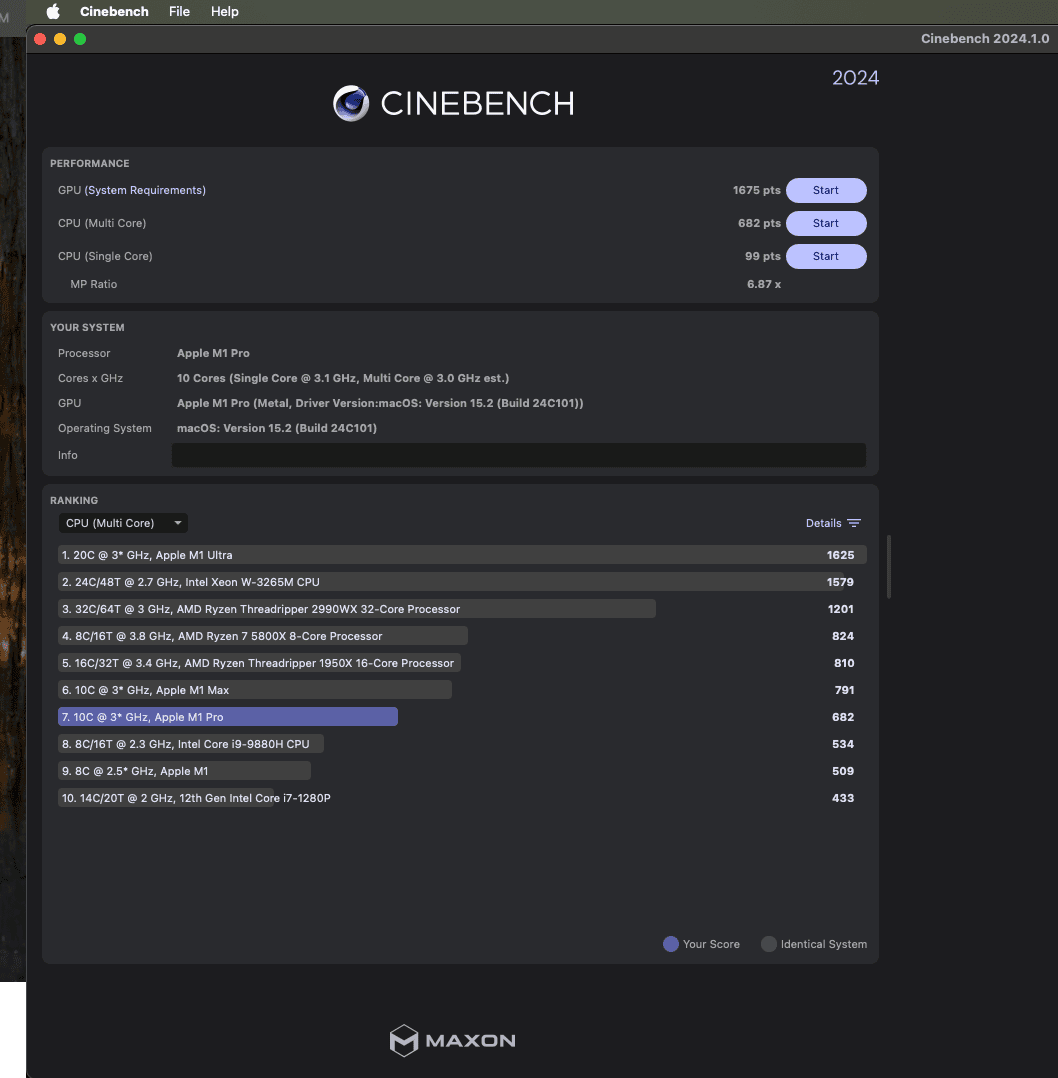The height and width of the screenshot is (1078, 1058).
Task: Click the 433 score value
Action: pos(843,798)
